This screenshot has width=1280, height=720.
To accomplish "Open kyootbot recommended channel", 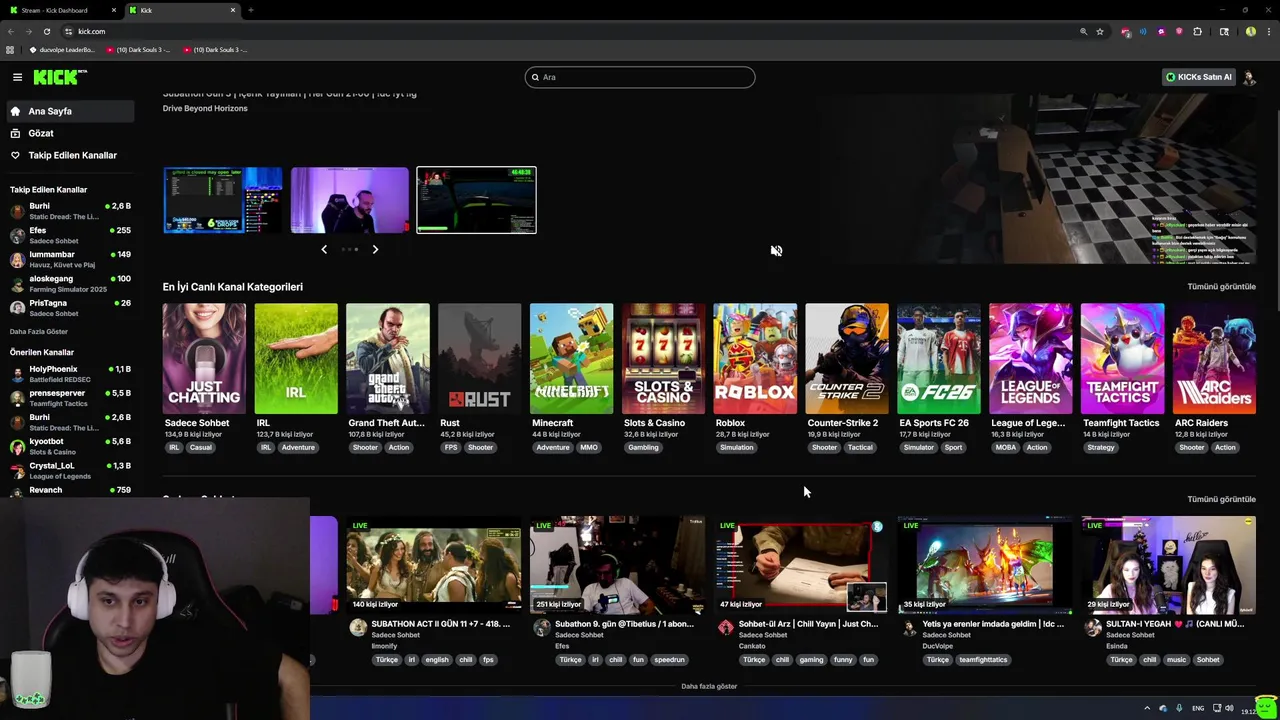I will click(70, 446).
